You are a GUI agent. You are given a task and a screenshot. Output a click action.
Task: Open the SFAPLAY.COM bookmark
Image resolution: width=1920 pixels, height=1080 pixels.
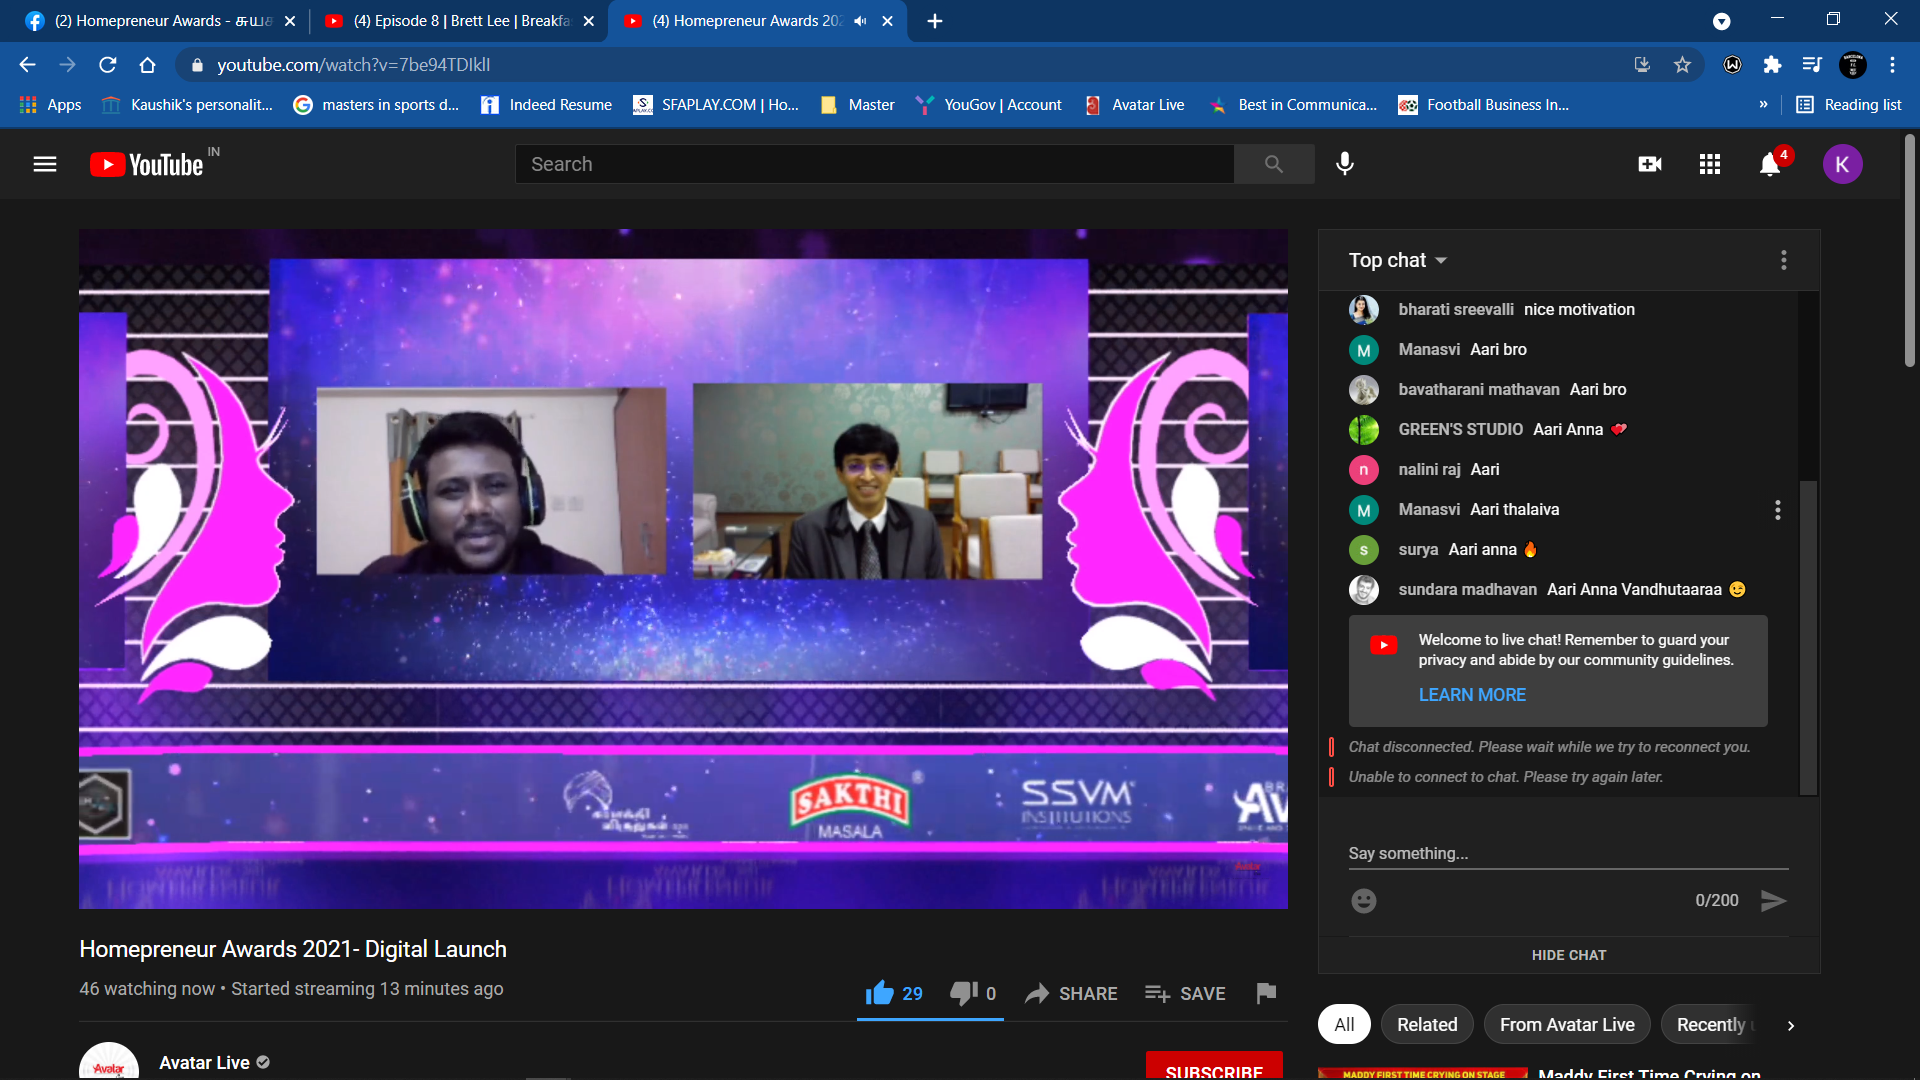pyautogui.click(x=716, y=105)
